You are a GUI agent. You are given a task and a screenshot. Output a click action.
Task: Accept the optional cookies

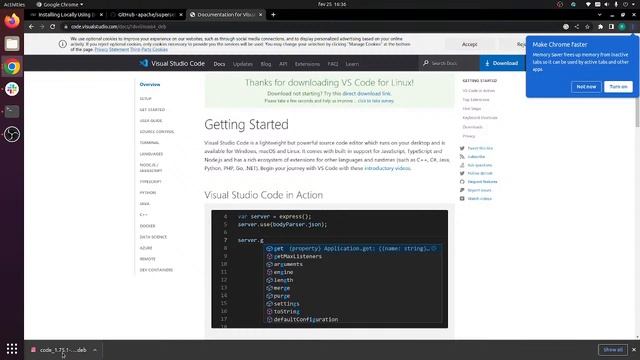tap(469, 44)
